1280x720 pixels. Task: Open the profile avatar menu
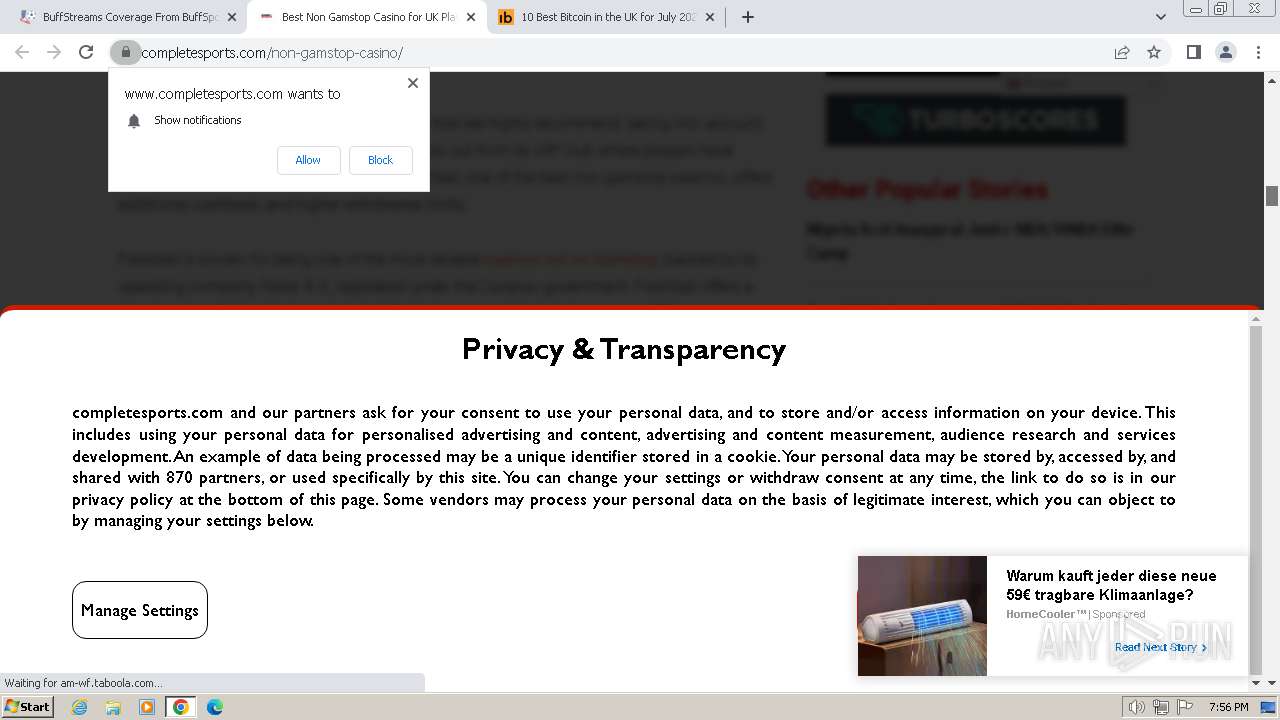[1225, 52]
